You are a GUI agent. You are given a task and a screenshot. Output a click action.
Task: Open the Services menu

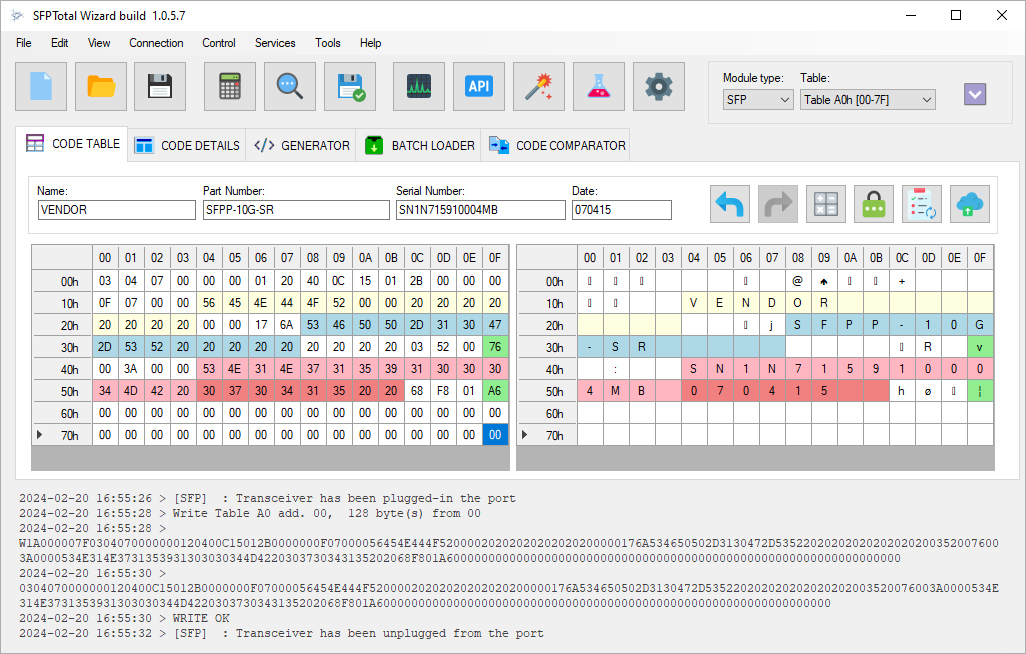(275, 43)
